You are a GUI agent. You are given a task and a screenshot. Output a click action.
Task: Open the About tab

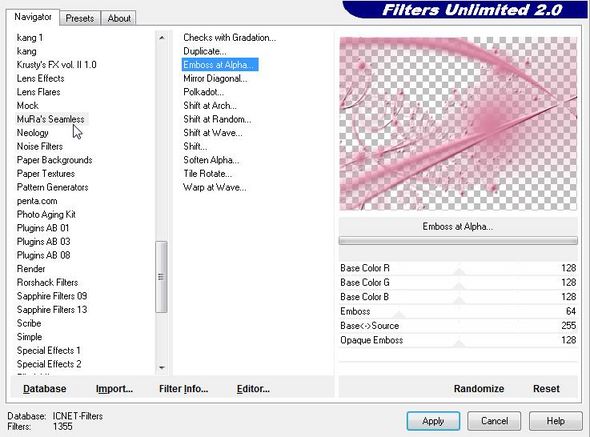[x=119, y=18]
